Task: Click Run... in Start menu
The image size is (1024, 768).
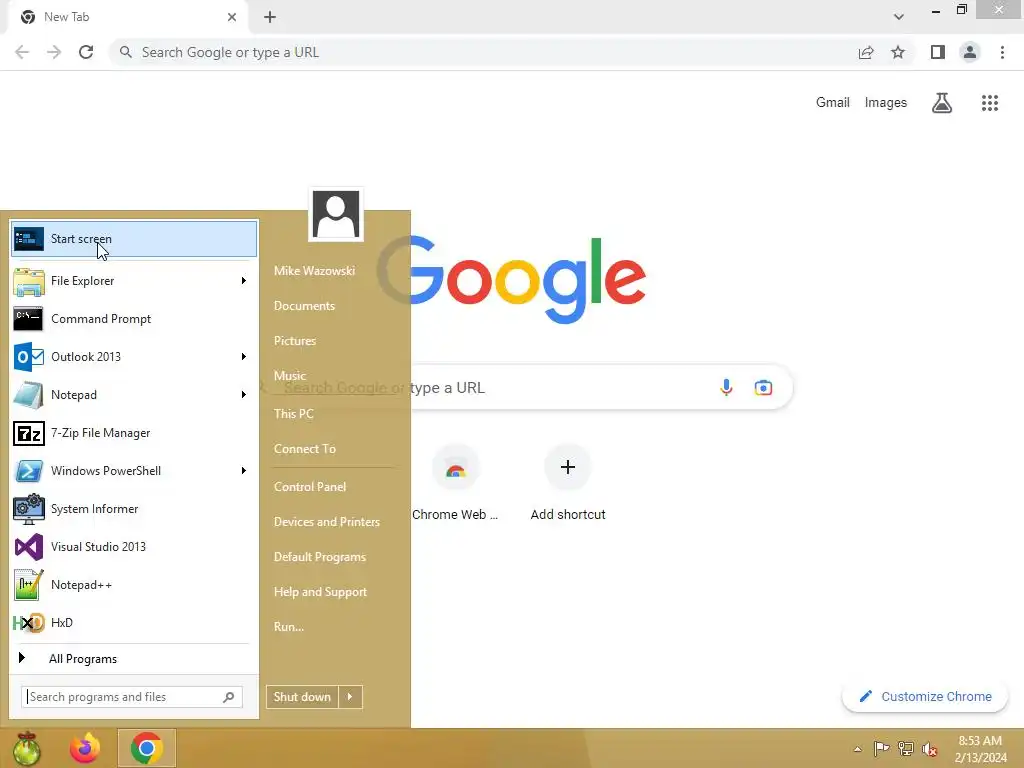Action: pyautogui.click(x=289, y=627)
